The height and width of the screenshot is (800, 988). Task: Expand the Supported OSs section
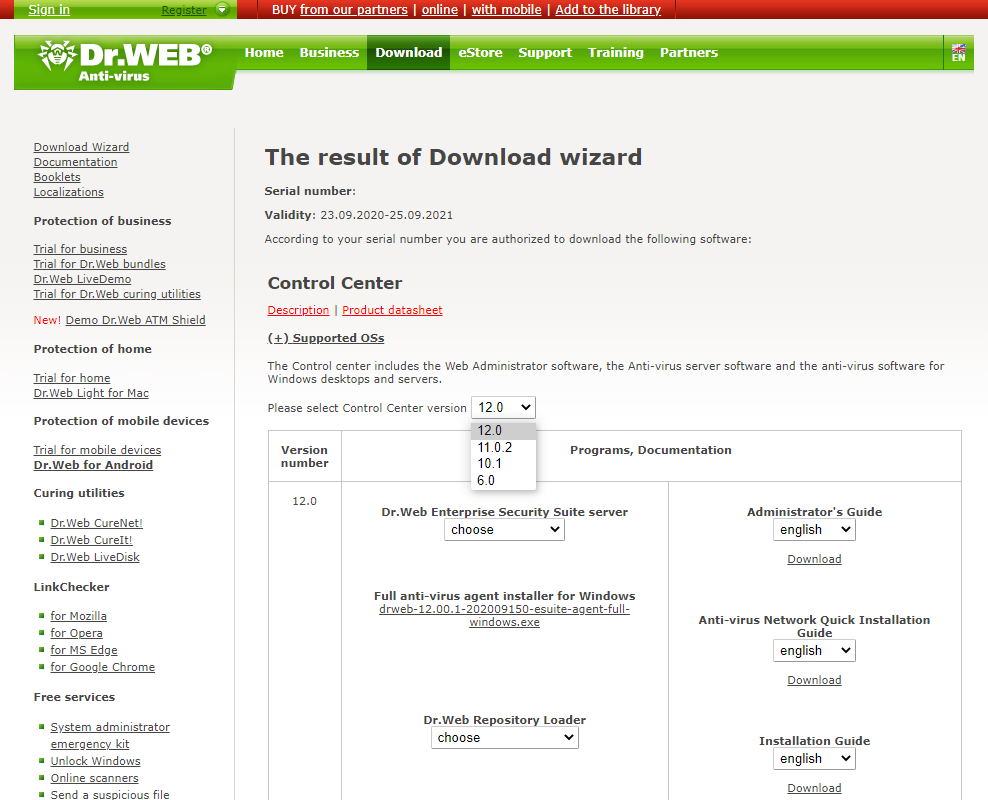pos(326,338)
